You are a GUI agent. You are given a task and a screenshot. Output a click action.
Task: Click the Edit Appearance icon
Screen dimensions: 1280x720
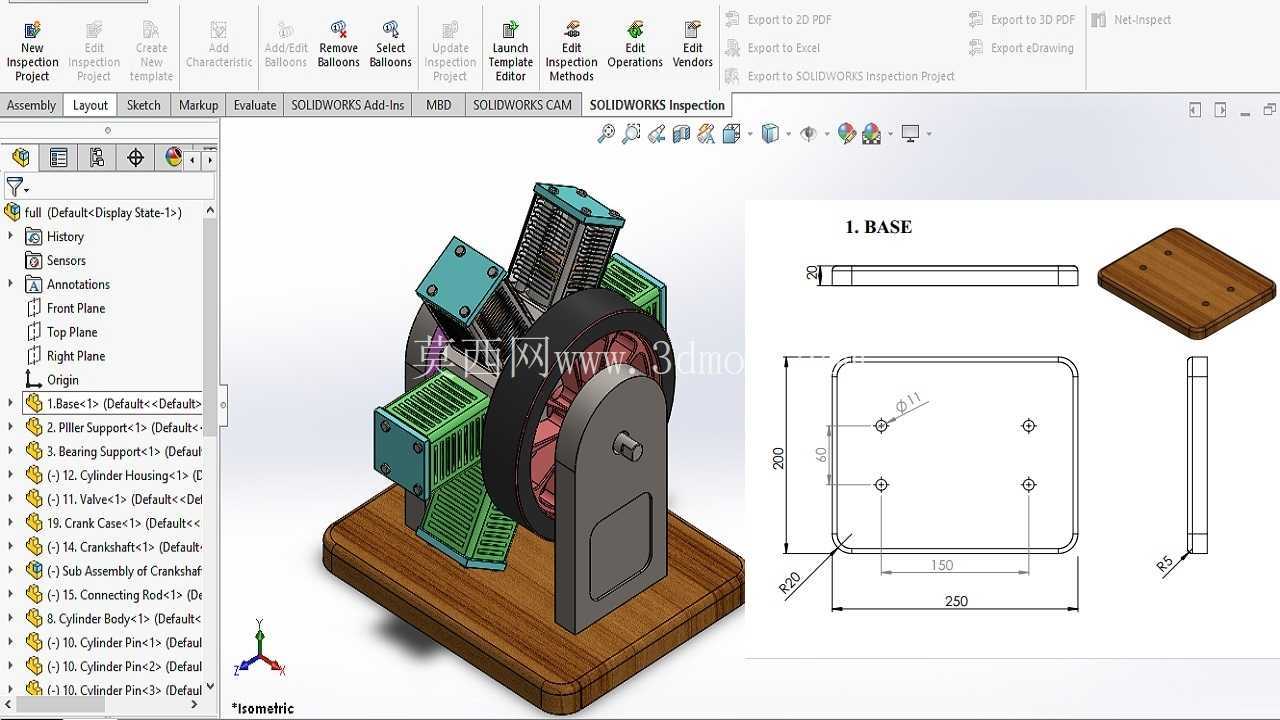pyautogui.click(x=846, y=133)
